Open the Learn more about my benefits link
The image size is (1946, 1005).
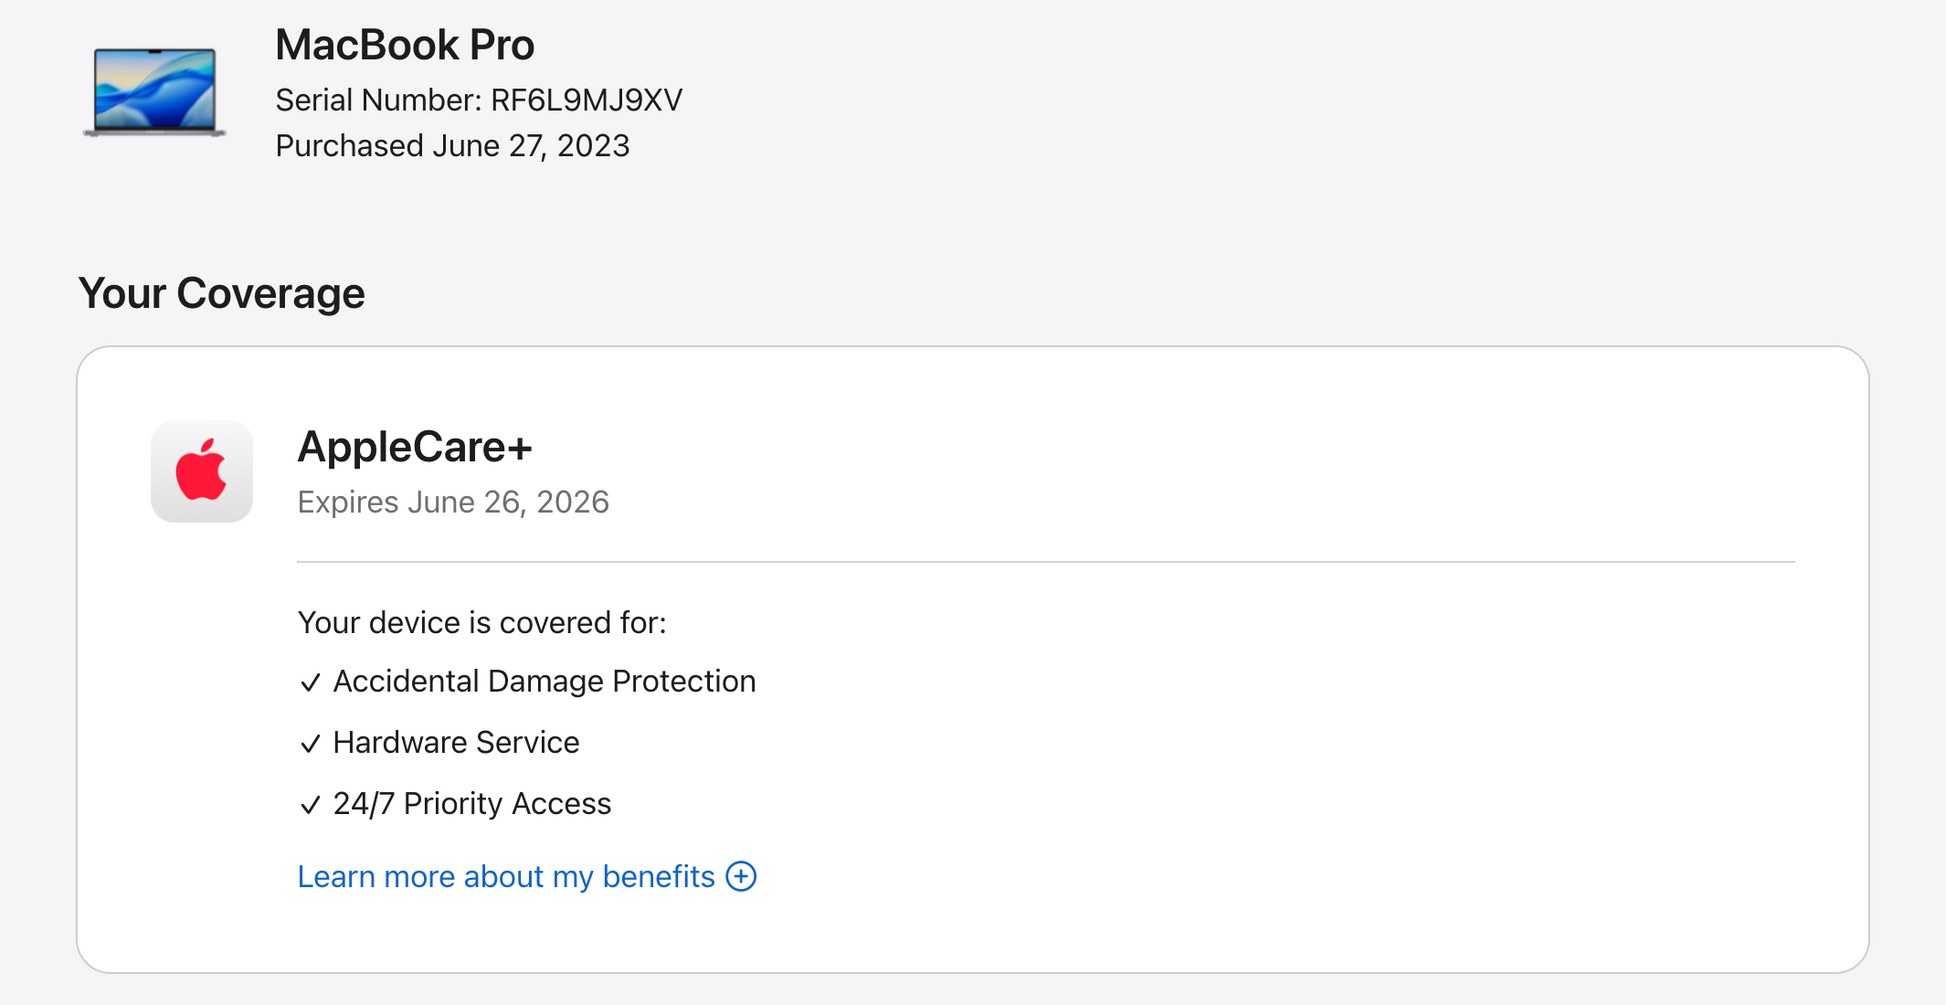point(505,877)
